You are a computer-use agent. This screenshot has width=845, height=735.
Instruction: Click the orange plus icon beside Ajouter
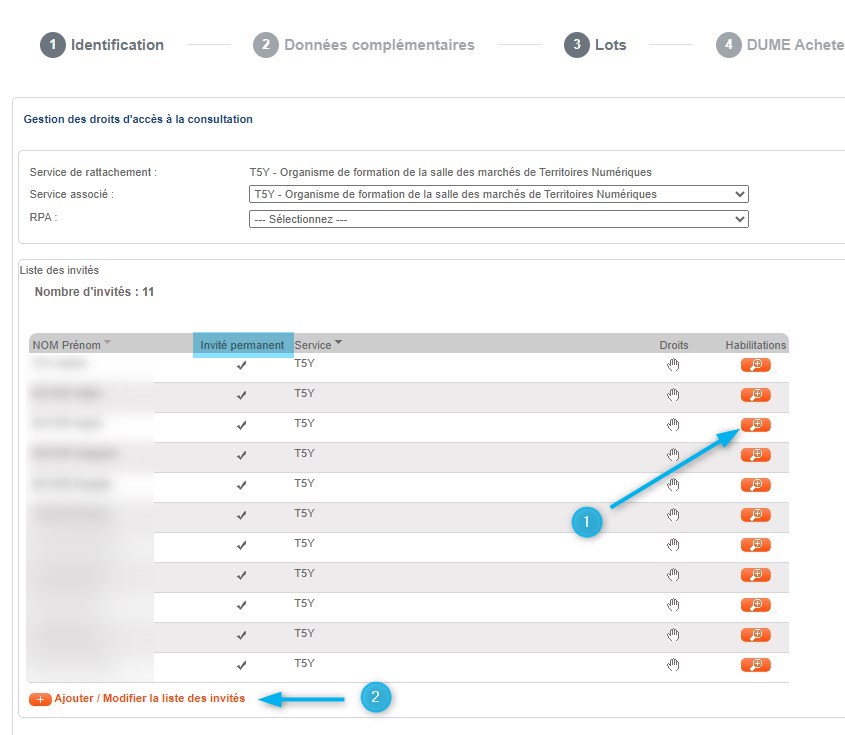click(40, 700)
